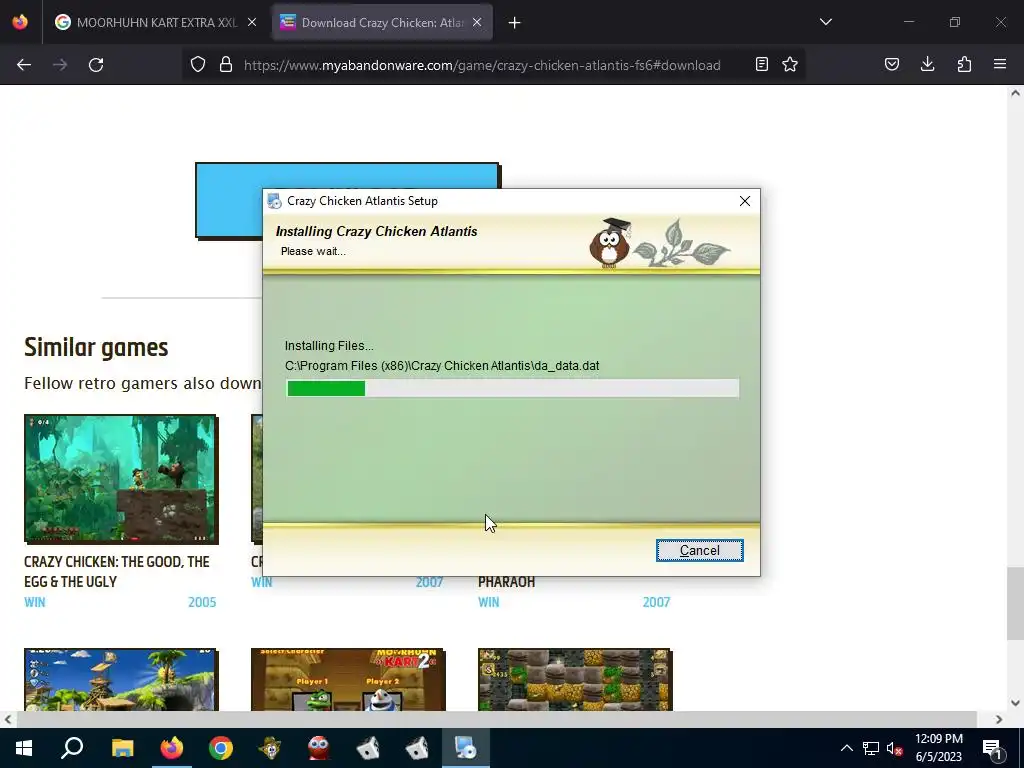Viewport: 1024px width, 768px height.
Task: Open the tracking protection shield
Action: (198, 65)
